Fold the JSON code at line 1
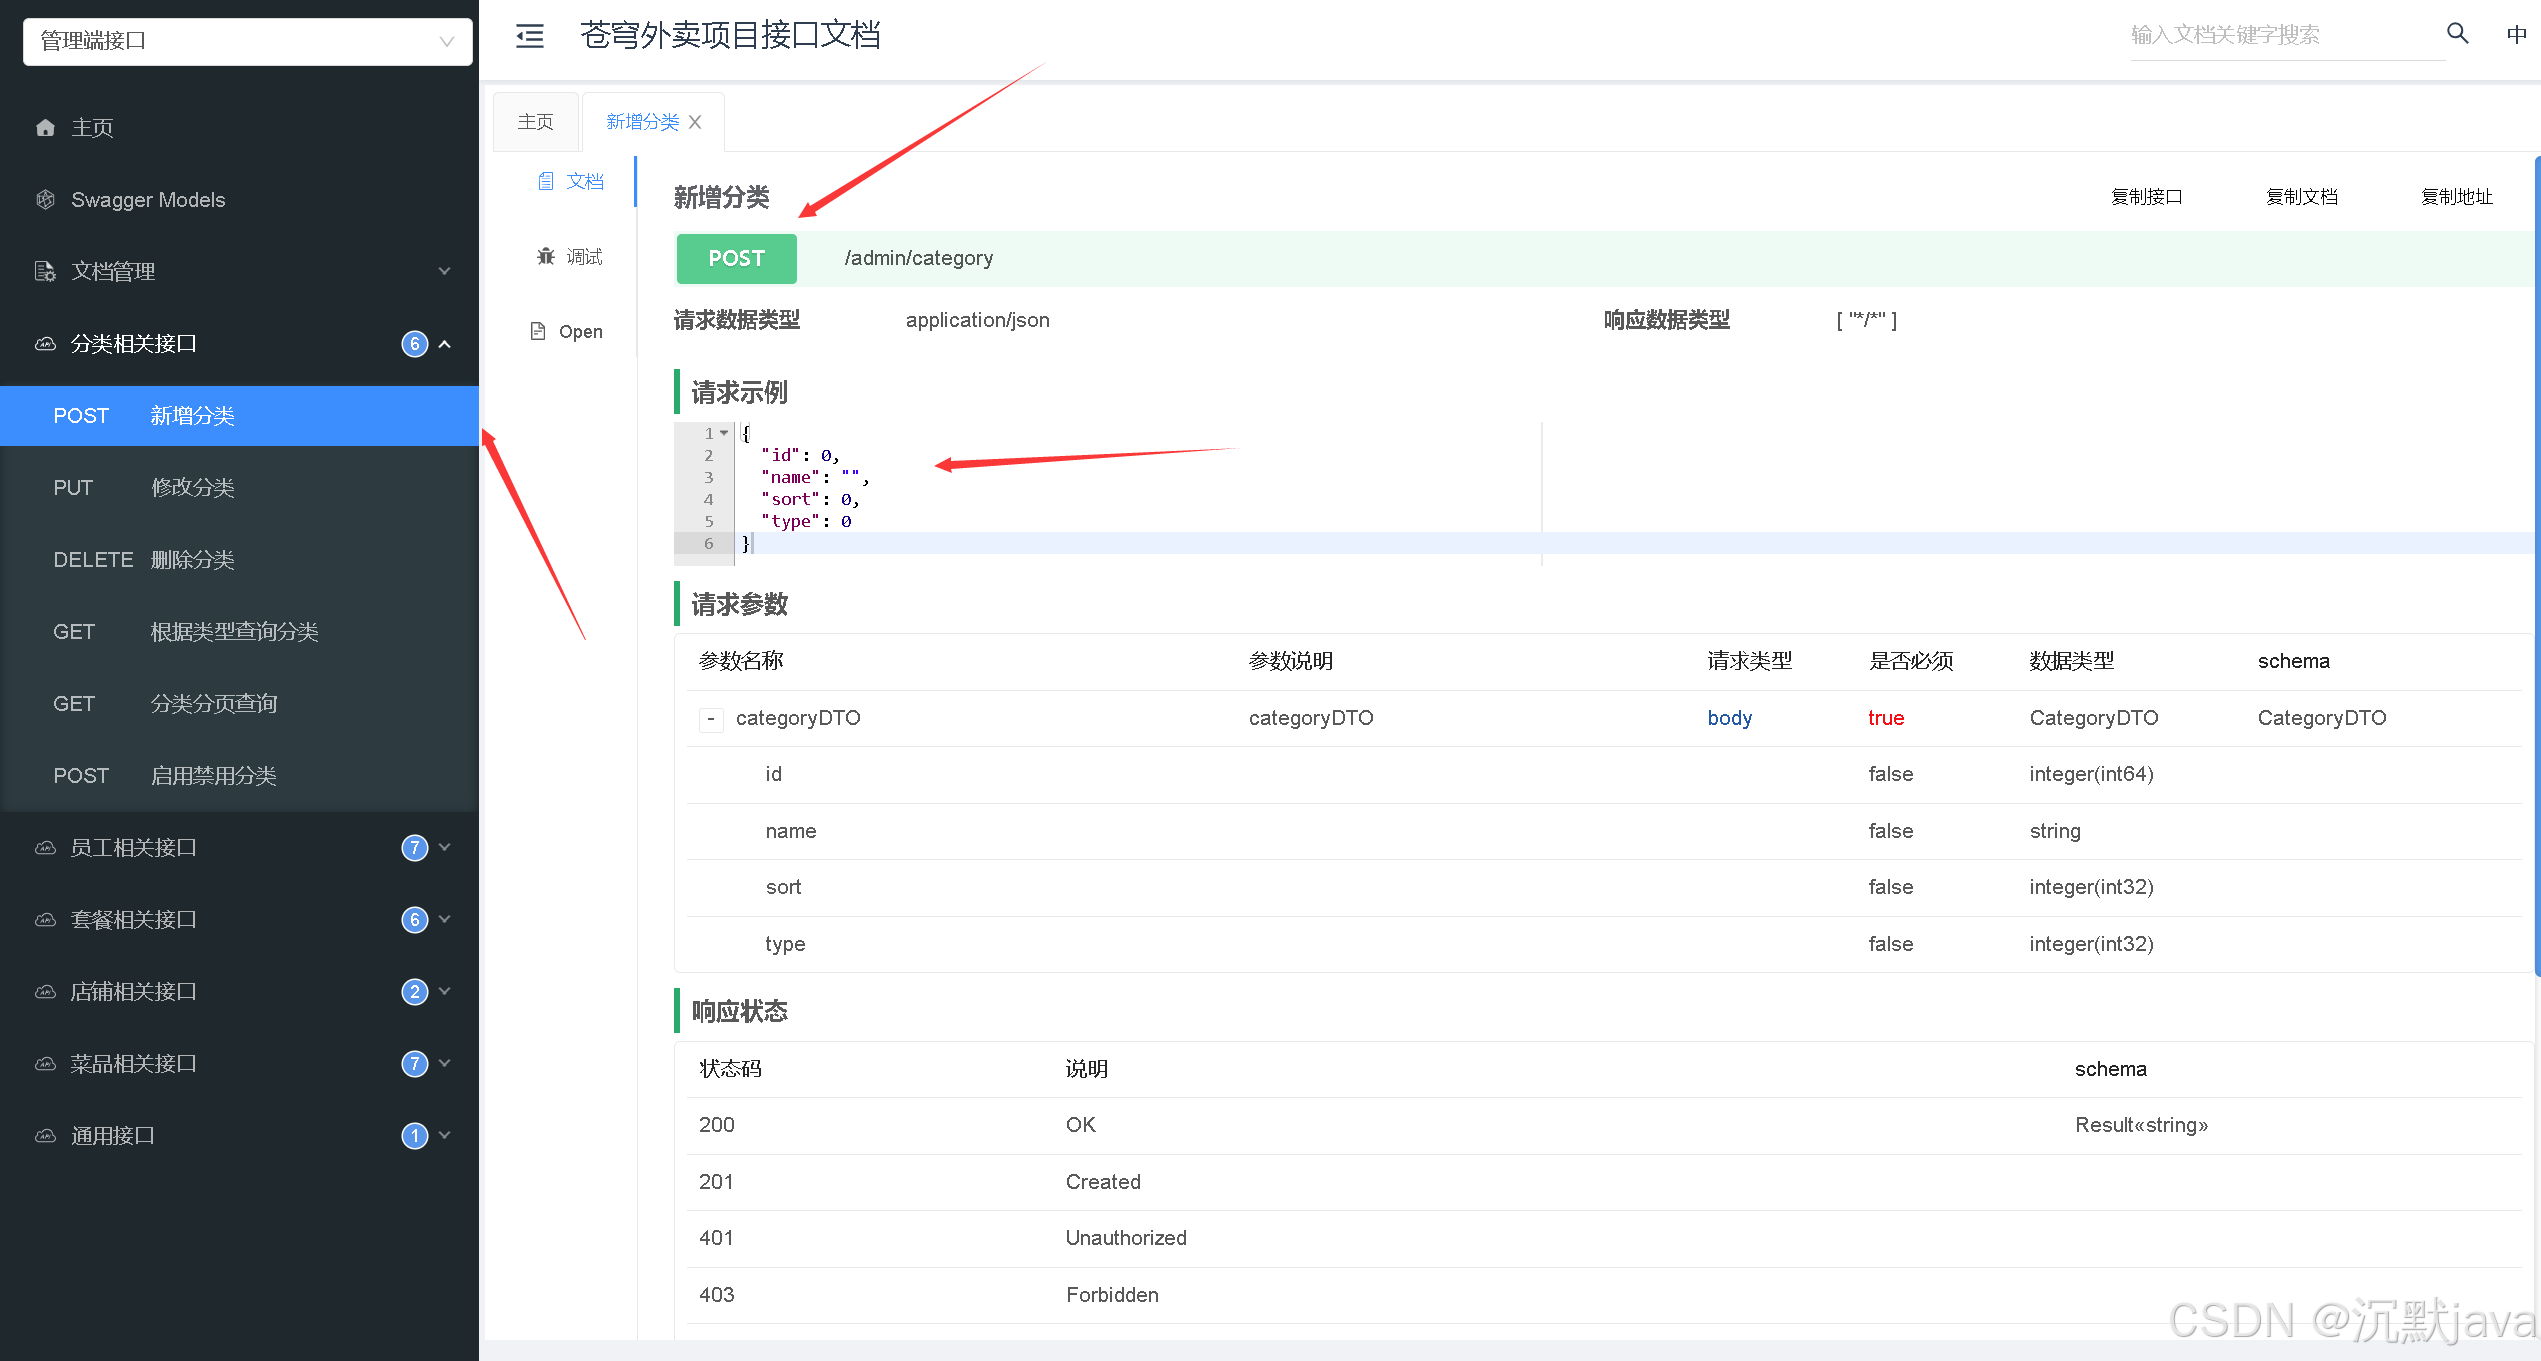 [724, 433]
